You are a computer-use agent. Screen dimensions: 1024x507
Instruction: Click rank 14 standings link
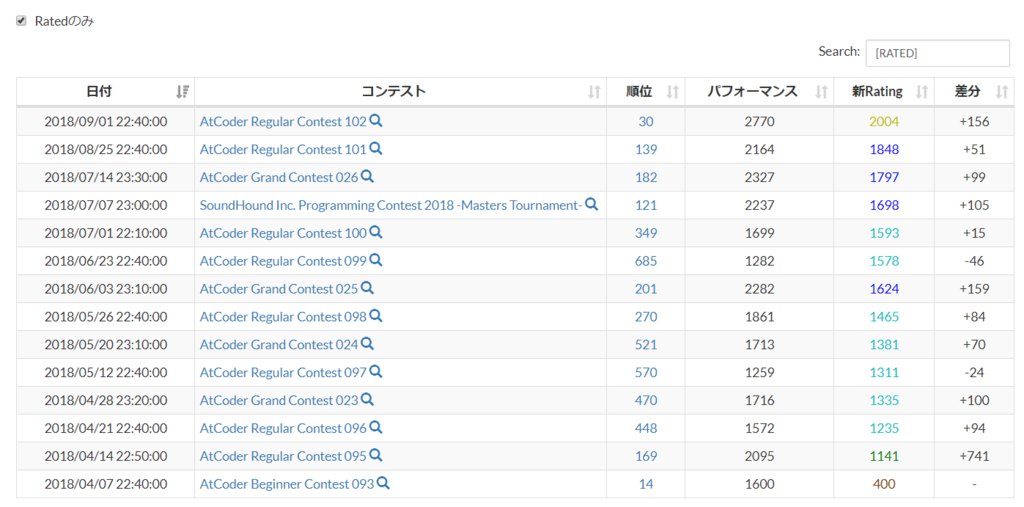point(646,484)
